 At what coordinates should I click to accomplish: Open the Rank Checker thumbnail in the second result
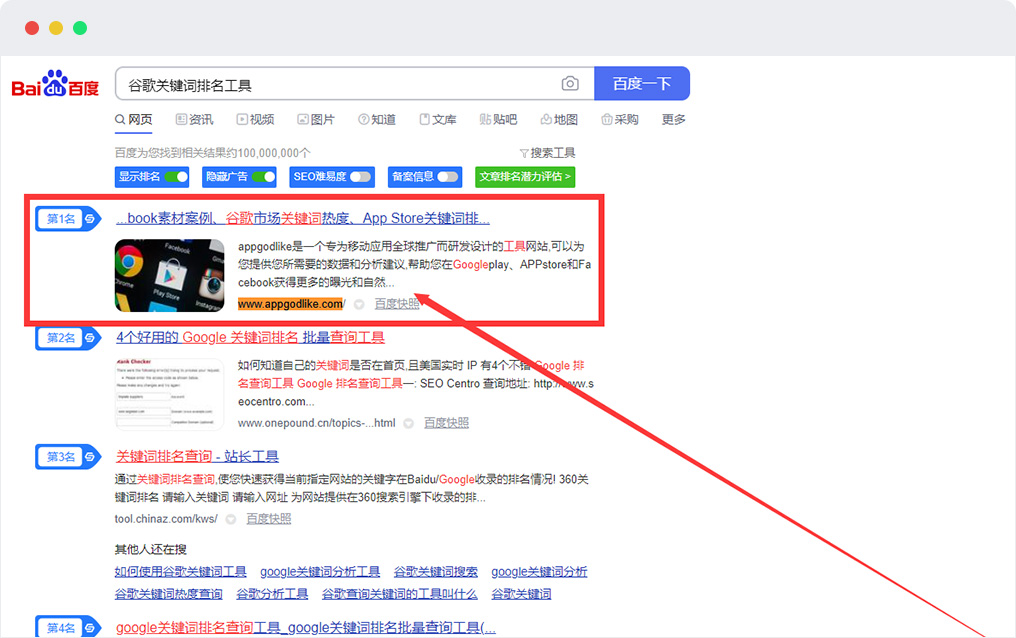170,394
